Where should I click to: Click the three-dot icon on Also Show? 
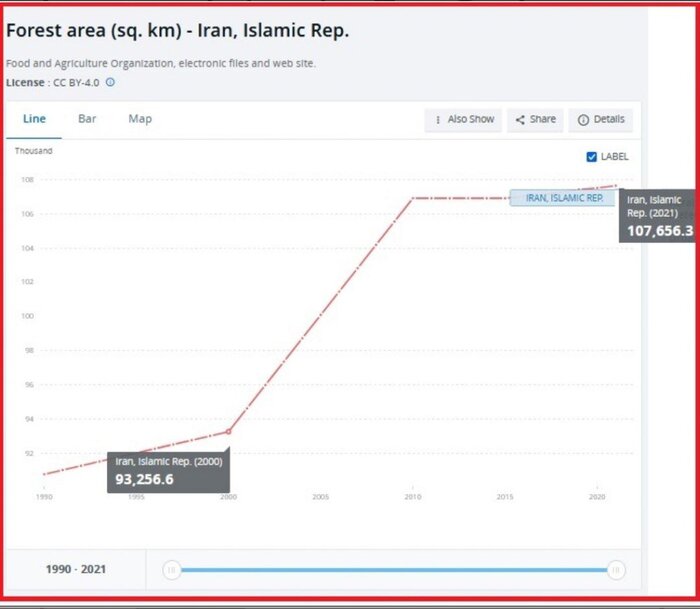coord(438,120)
